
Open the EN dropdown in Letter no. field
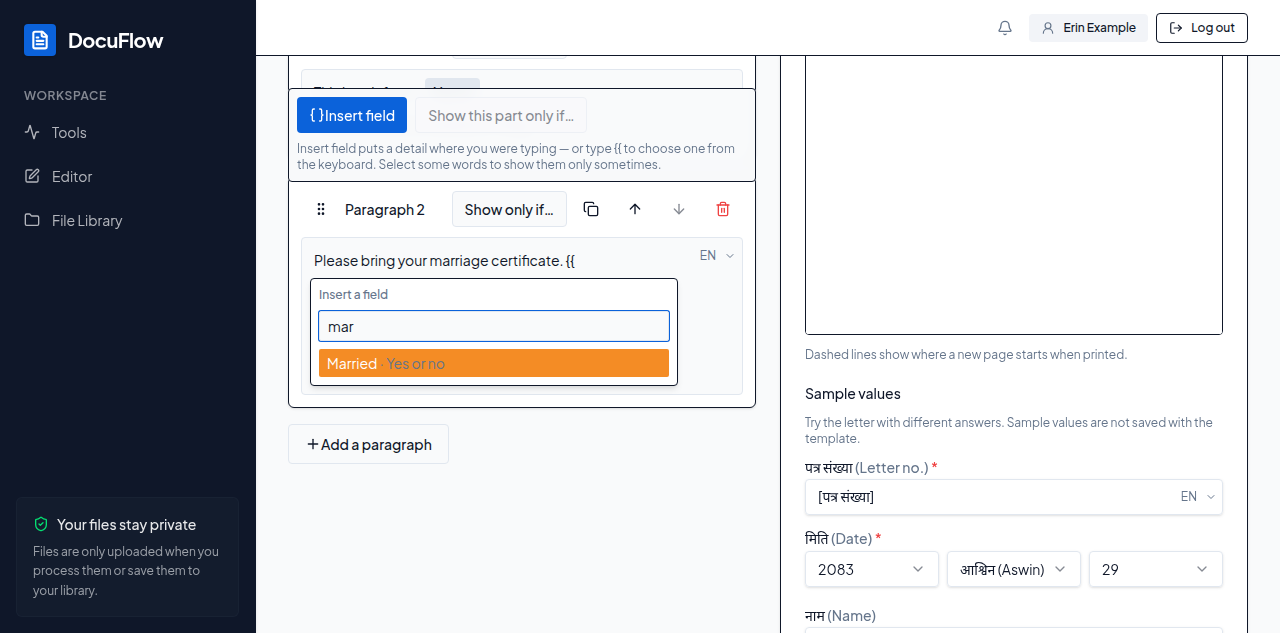coord(1198,496)
